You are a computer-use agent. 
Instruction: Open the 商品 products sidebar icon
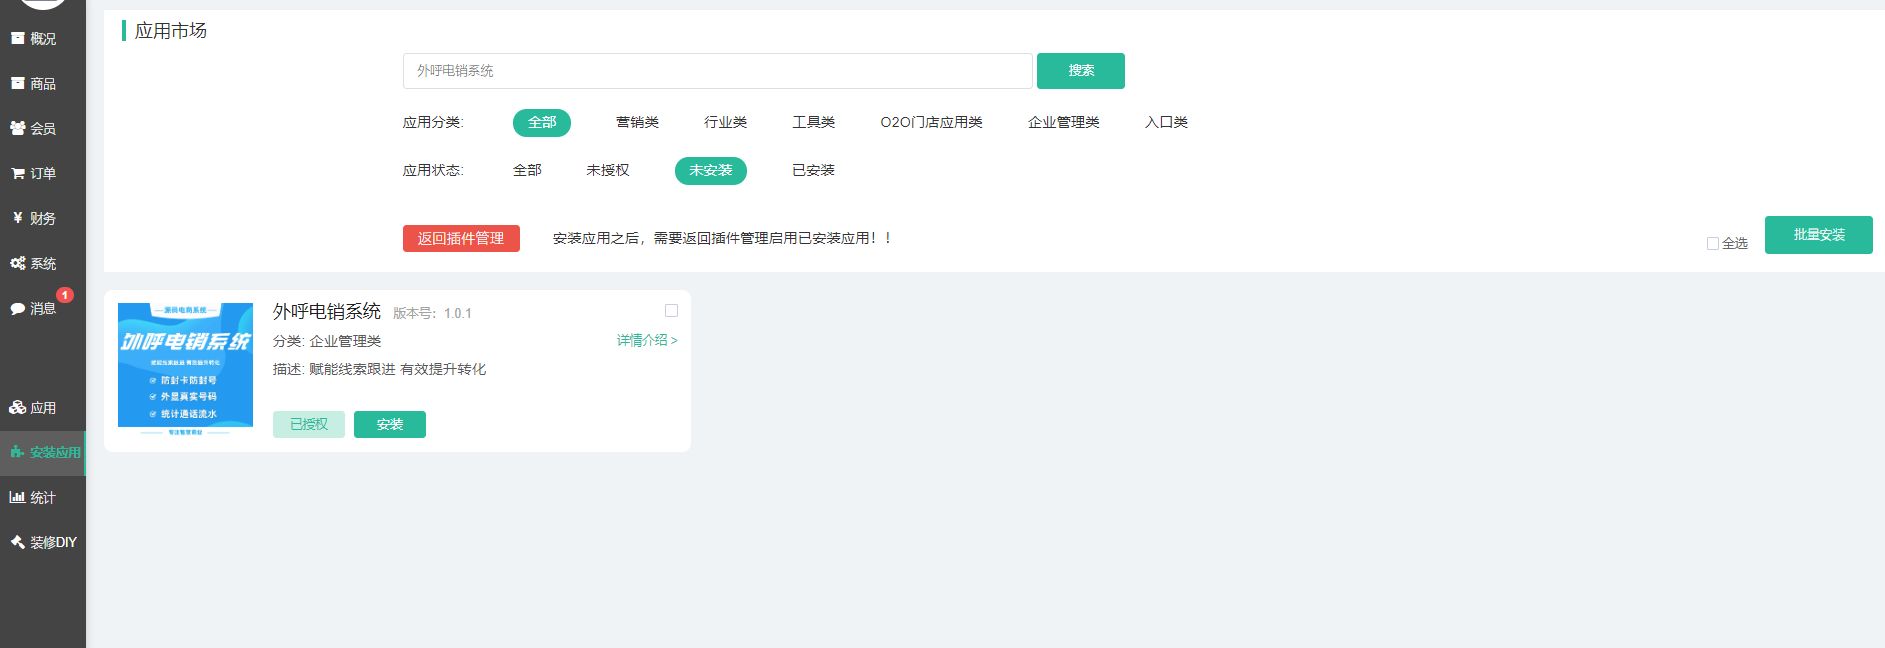tap(17, 83)
